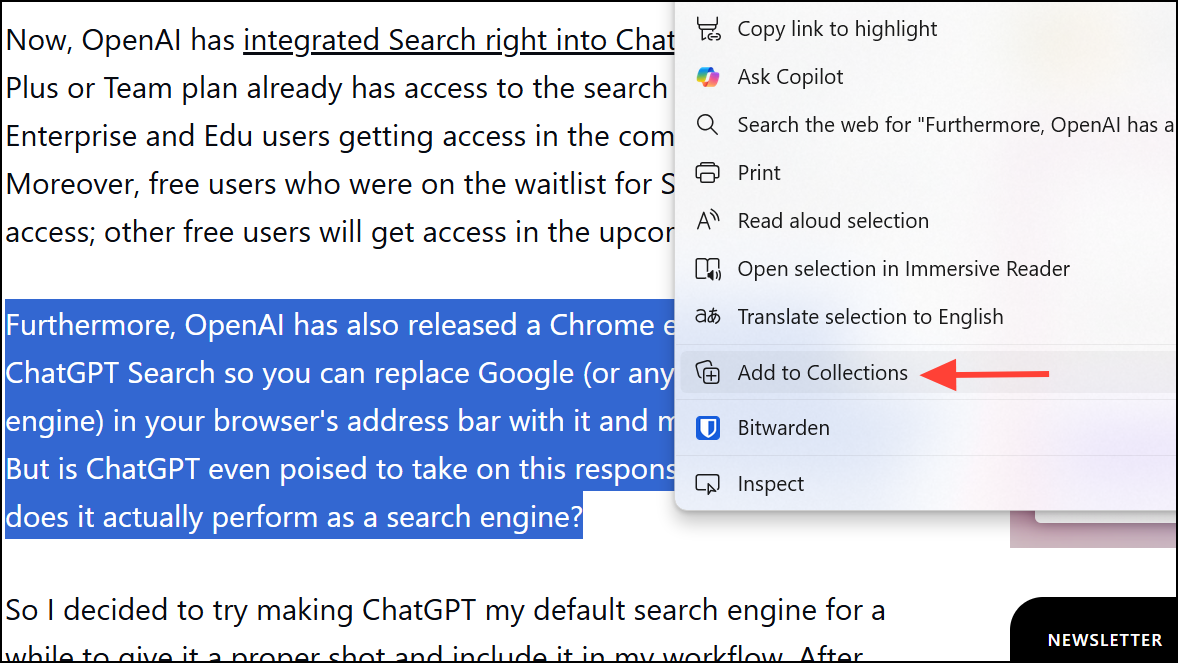Choose Add to Collections entry
Image resolution: width=1178 pixels, height=663 pixels.
[x=822, y=372]
